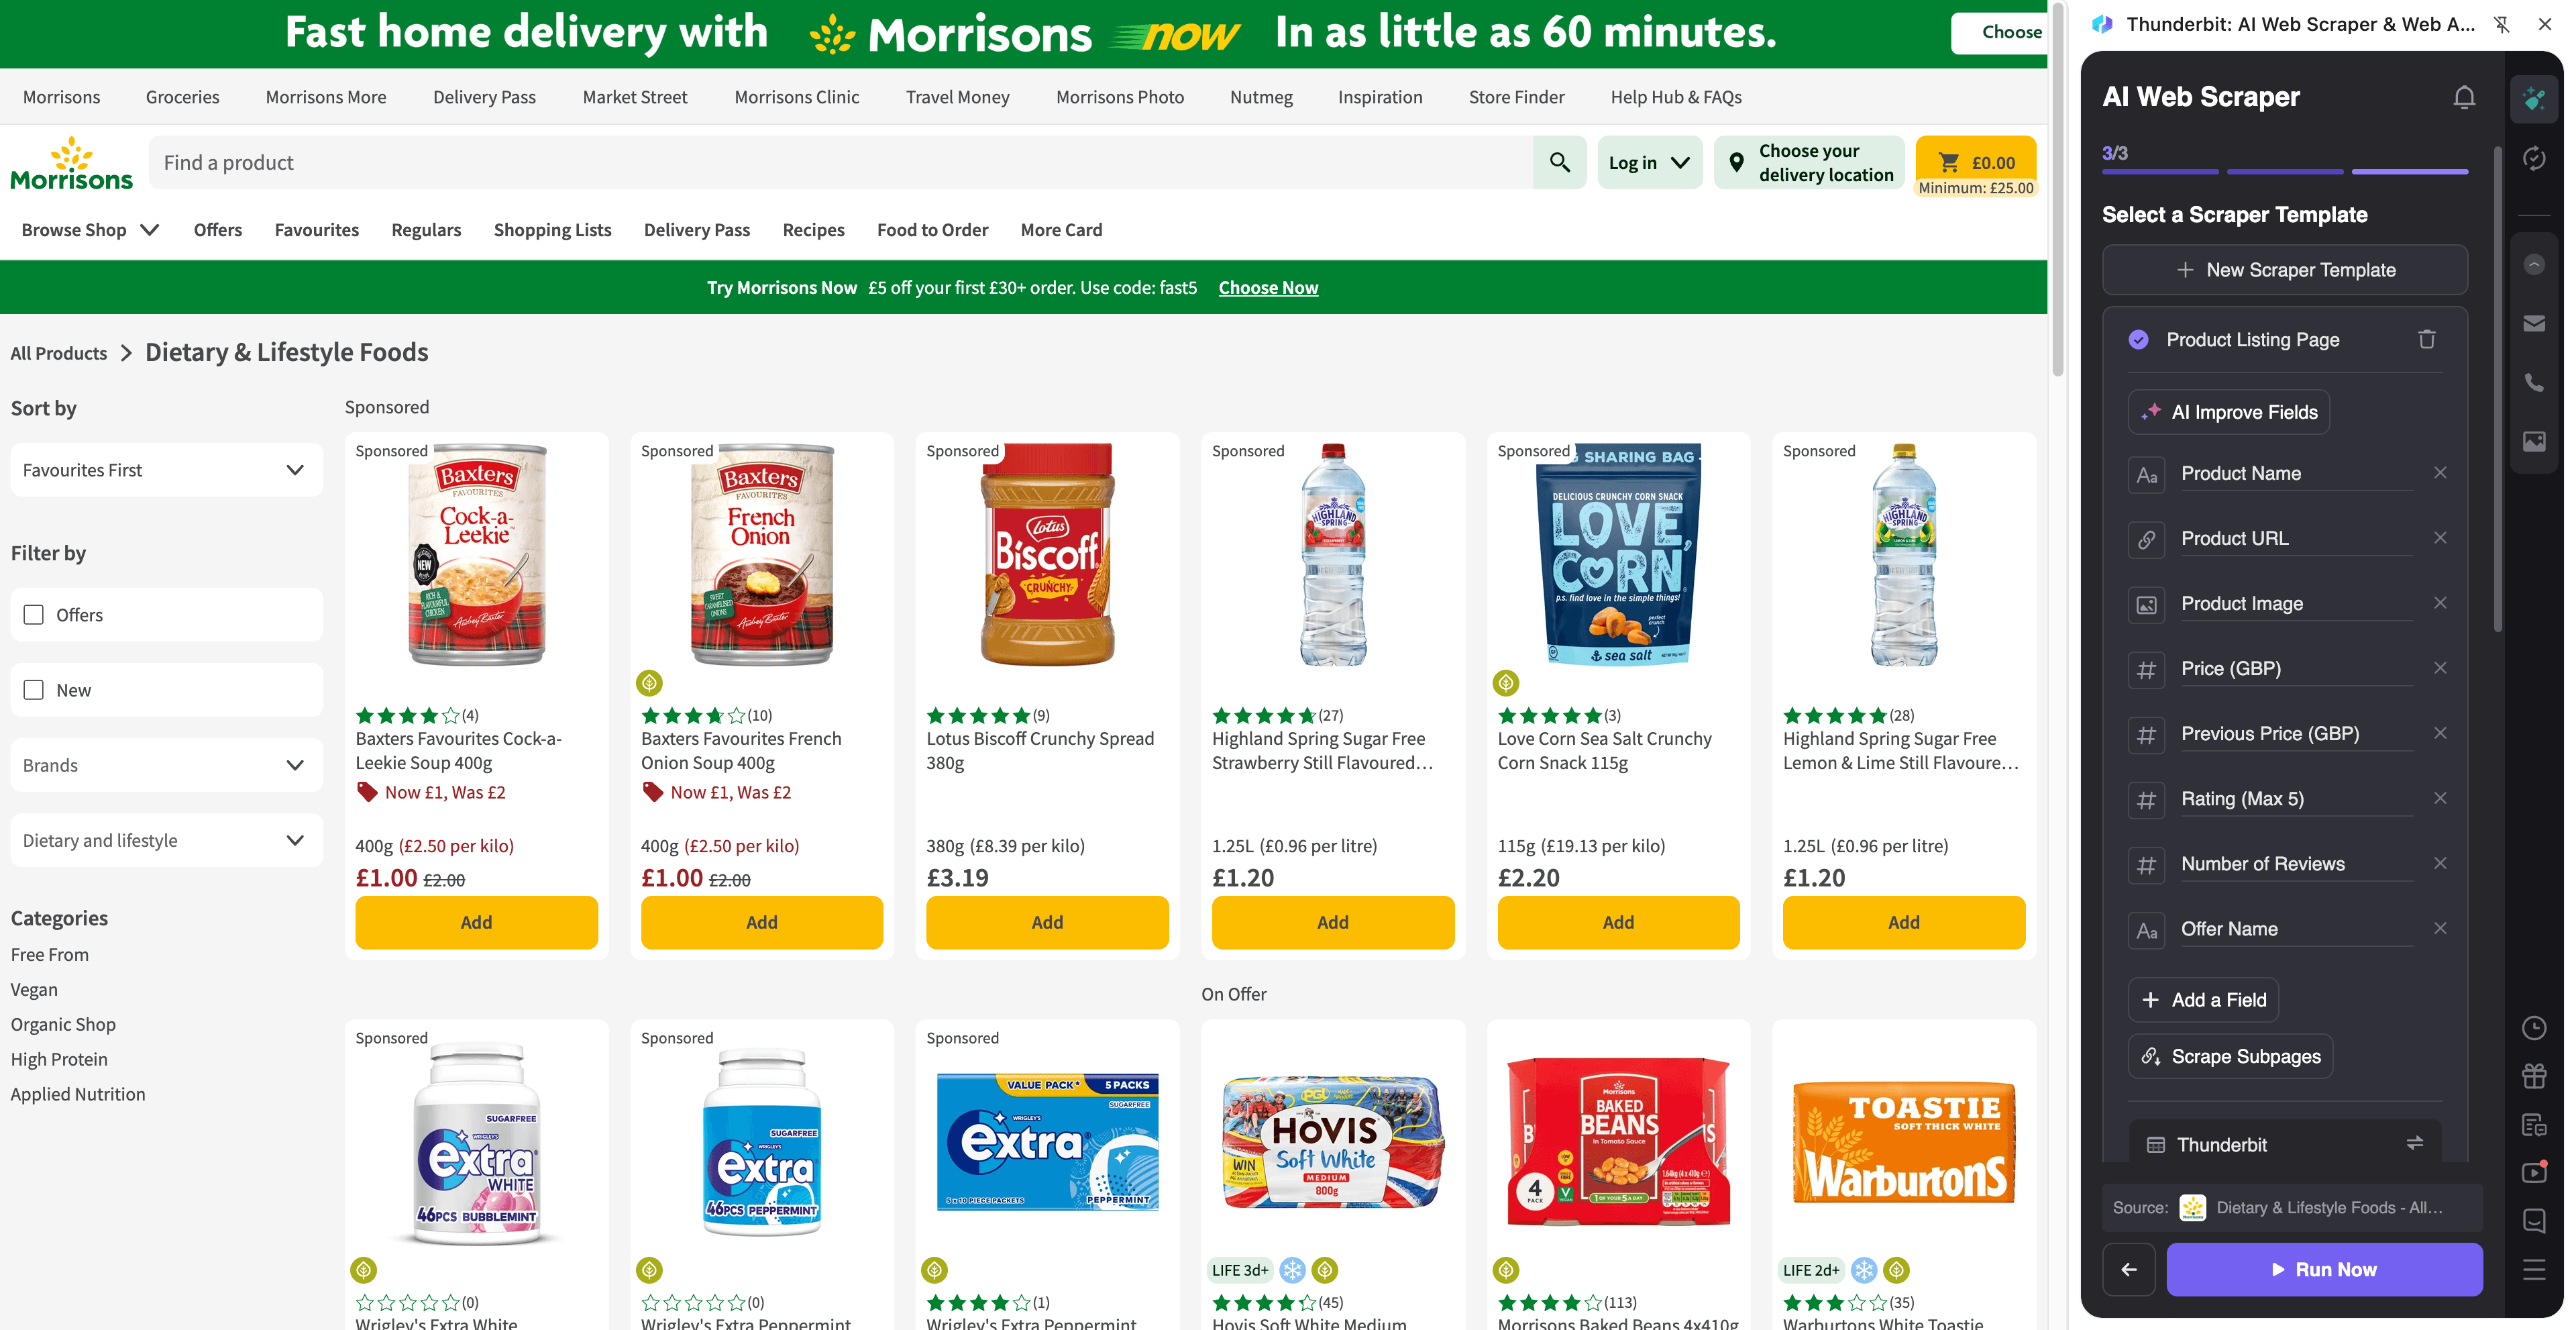Open the Market Street navigation menu
2576x1330 pixels.
[x=635, y=96]
